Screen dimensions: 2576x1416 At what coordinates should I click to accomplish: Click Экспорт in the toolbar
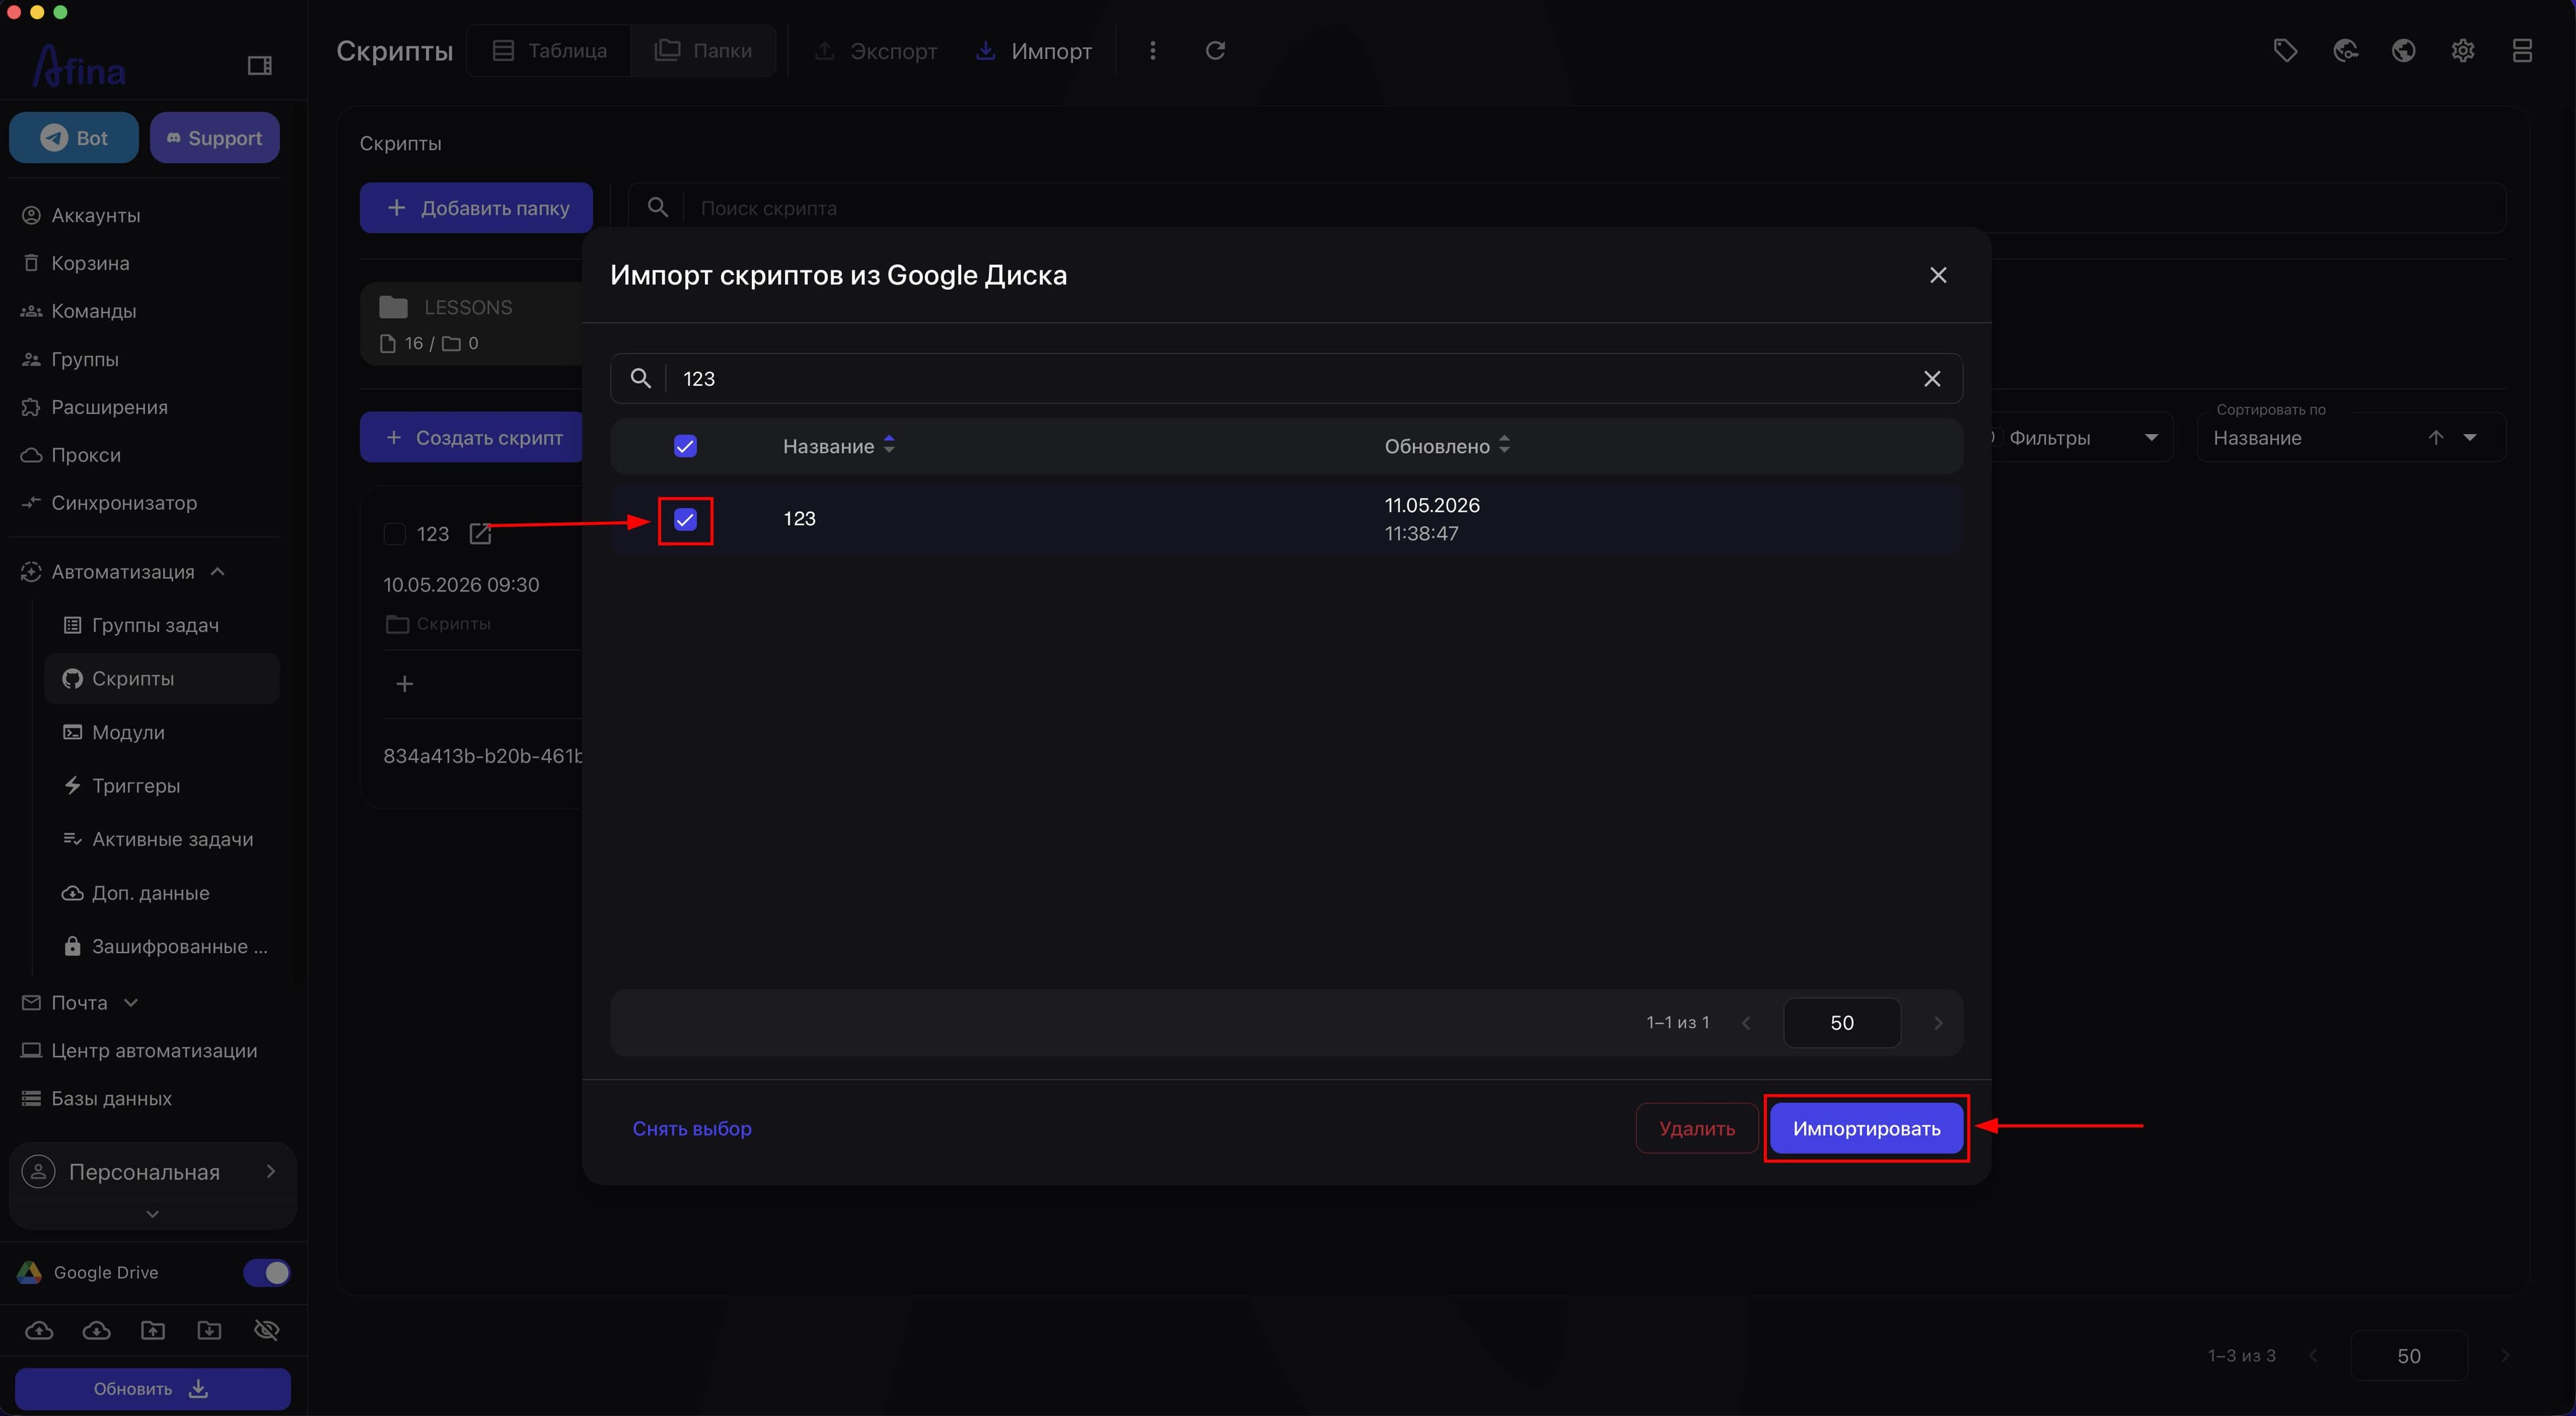[875, 51]
